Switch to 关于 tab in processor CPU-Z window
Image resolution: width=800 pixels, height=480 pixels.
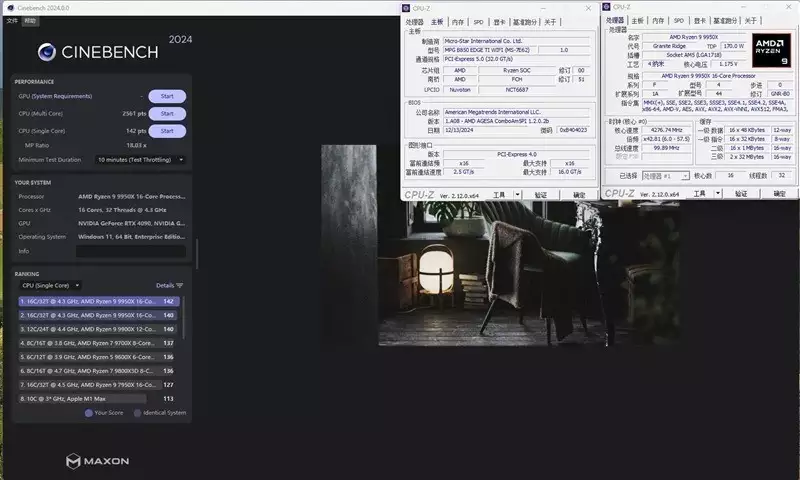point(751,20)
